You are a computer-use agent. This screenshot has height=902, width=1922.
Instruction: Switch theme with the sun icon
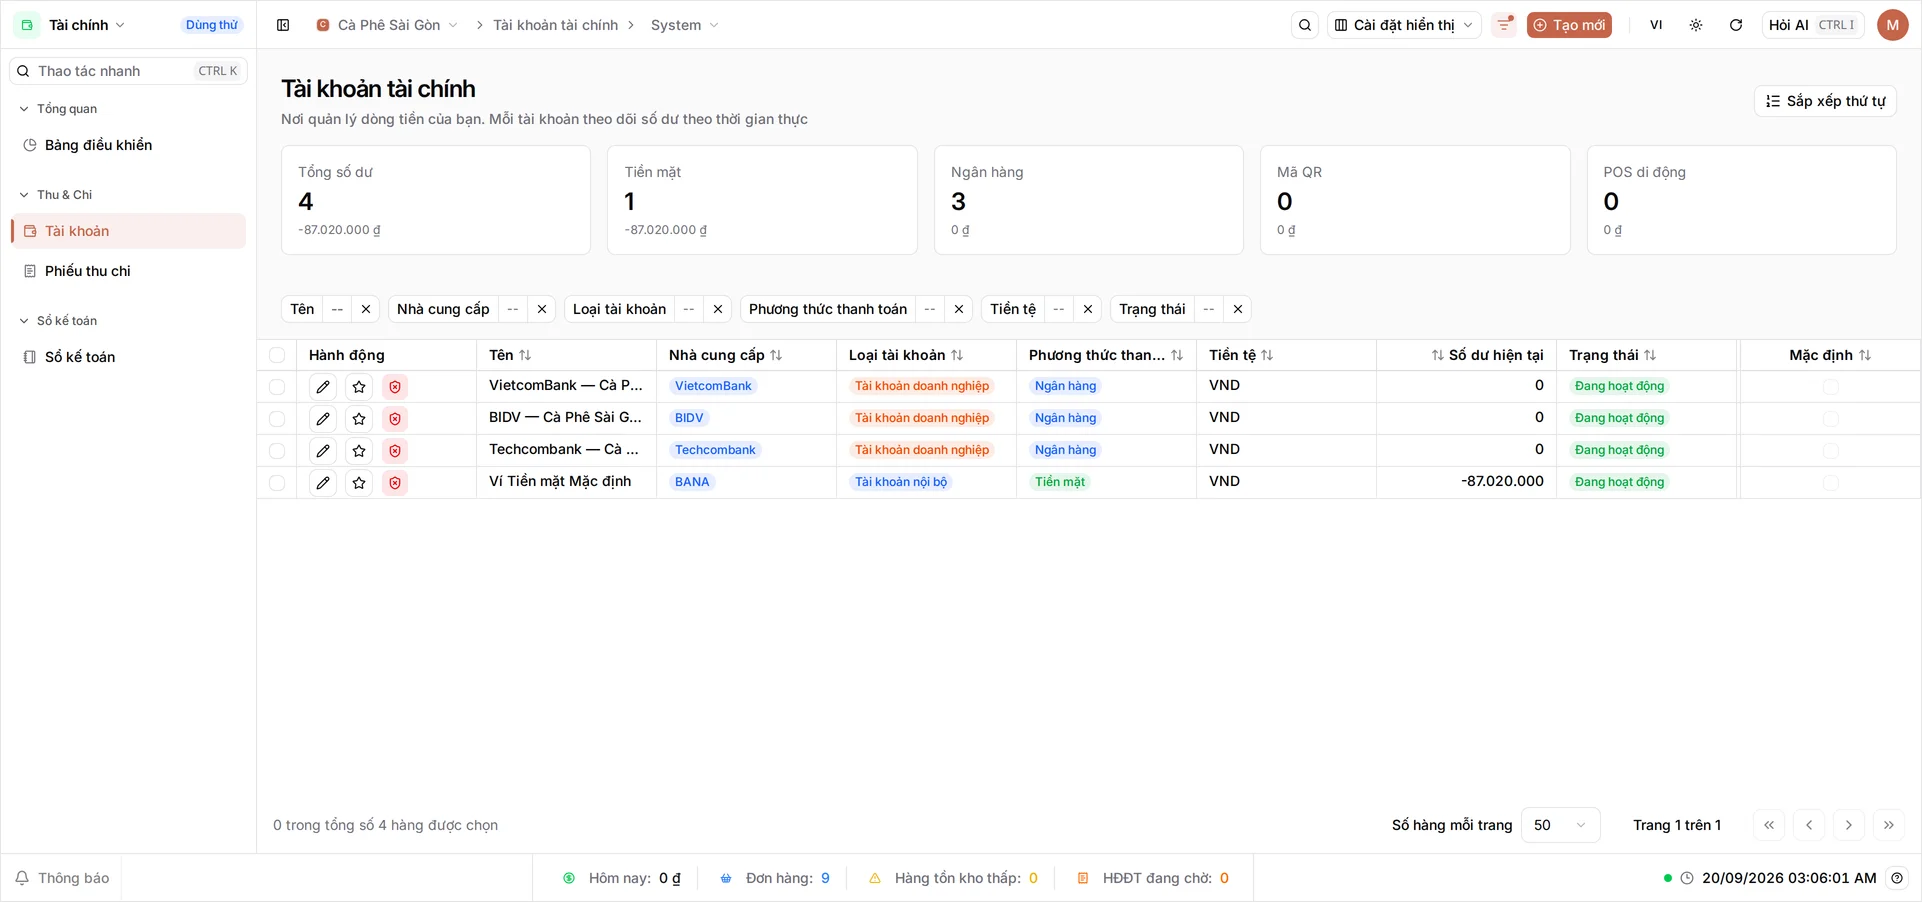tap(1696, 25)
